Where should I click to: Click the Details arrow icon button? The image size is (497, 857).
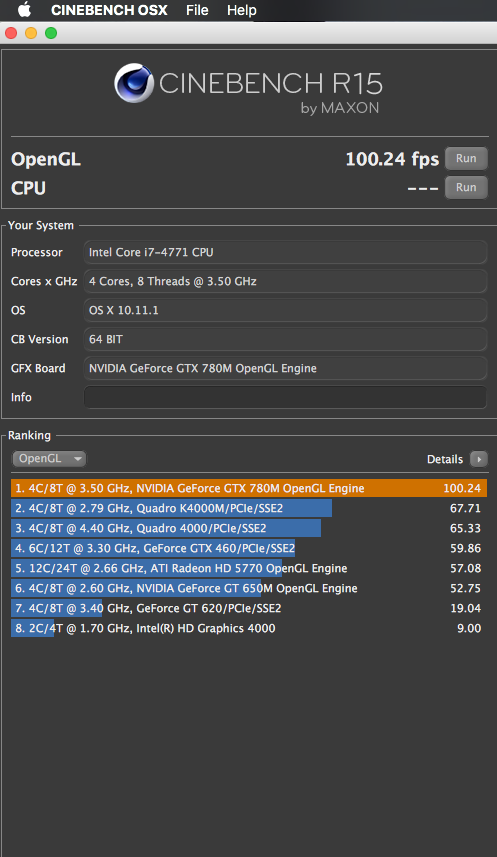point(479,459)
